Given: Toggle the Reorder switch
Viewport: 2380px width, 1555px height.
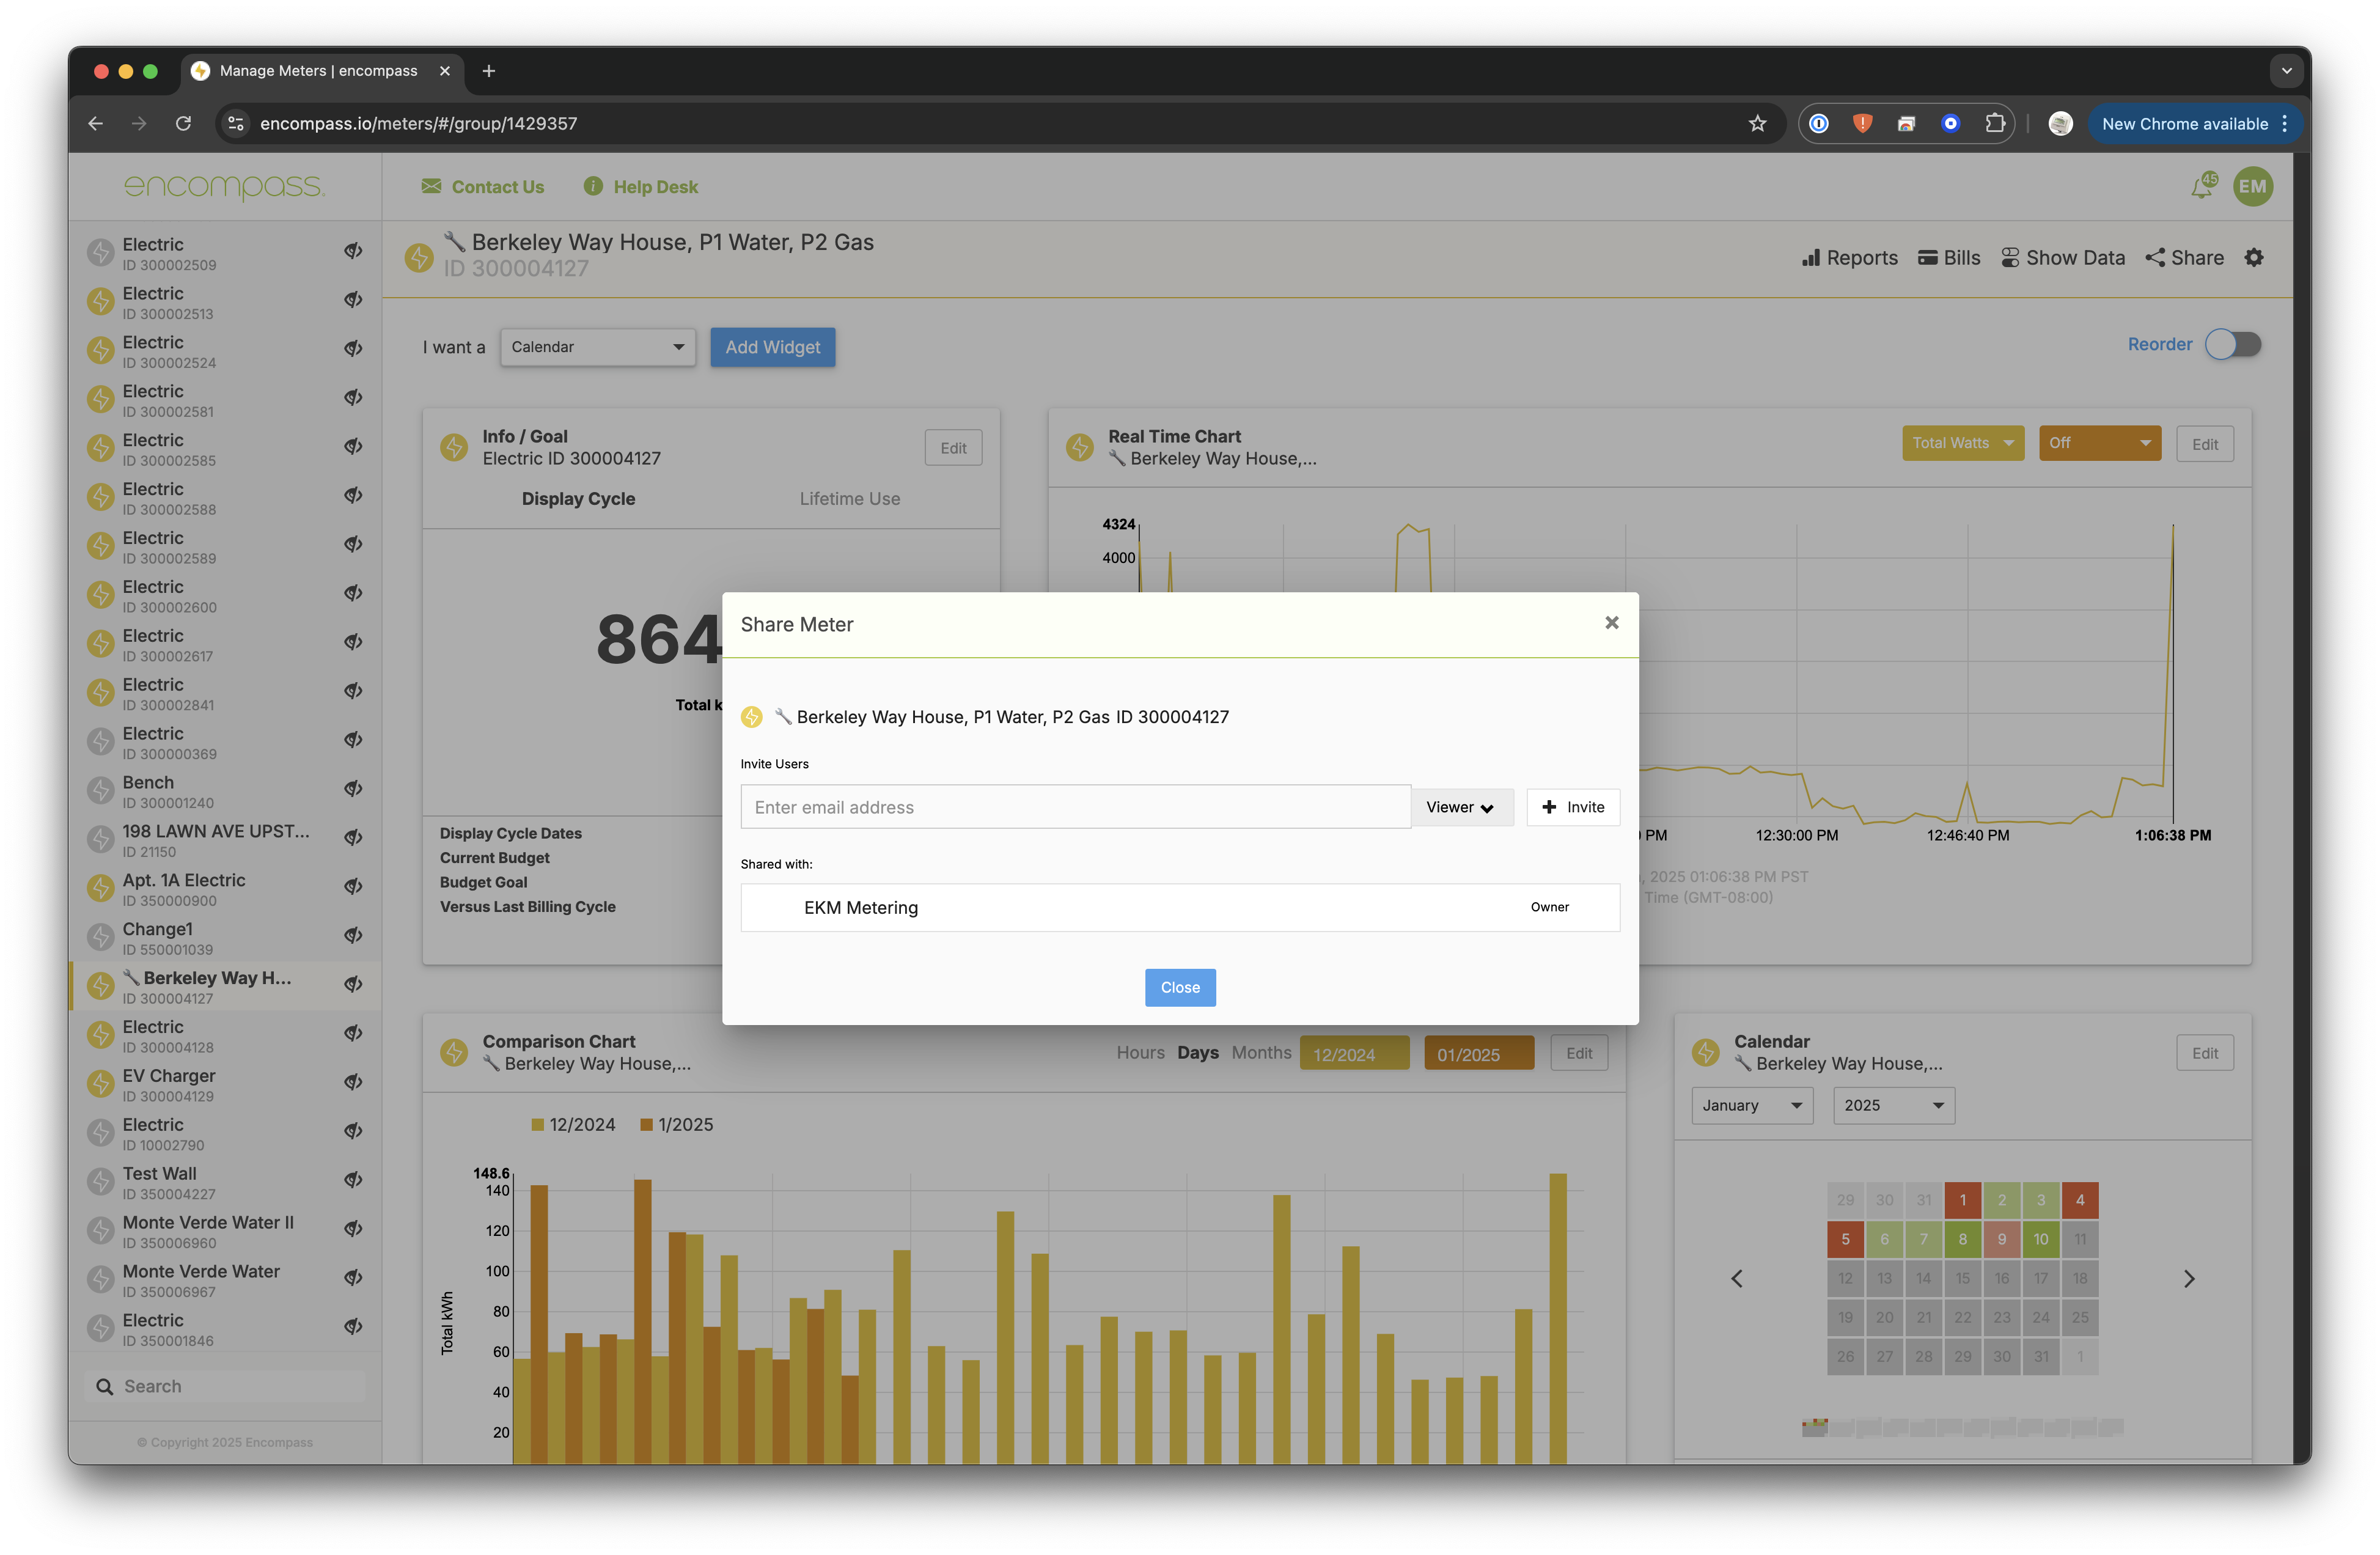Looking at the screenshot, I should (x=2233, y=344).
